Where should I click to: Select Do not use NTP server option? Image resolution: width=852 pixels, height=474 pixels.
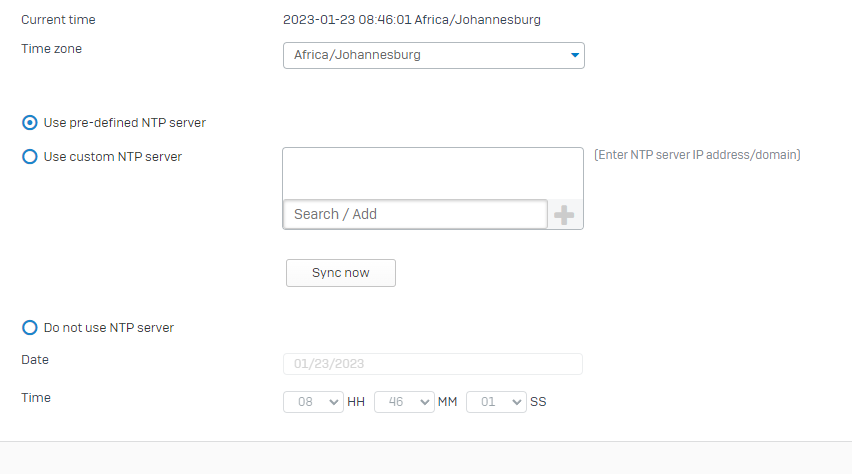(x=30, y=328)
